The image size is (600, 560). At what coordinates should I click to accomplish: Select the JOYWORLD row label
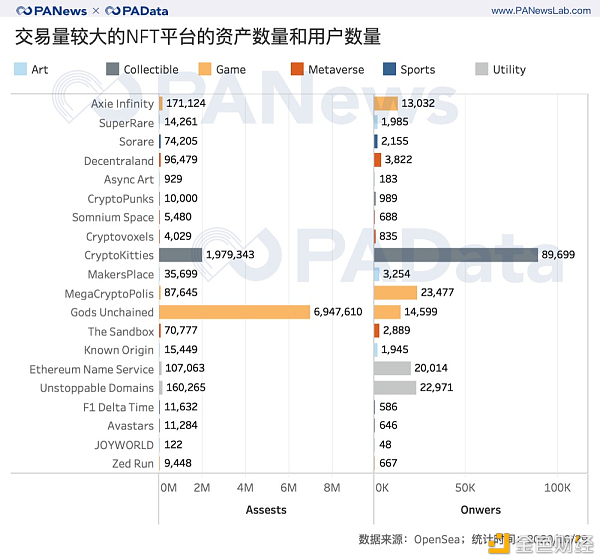click(124, 445)
